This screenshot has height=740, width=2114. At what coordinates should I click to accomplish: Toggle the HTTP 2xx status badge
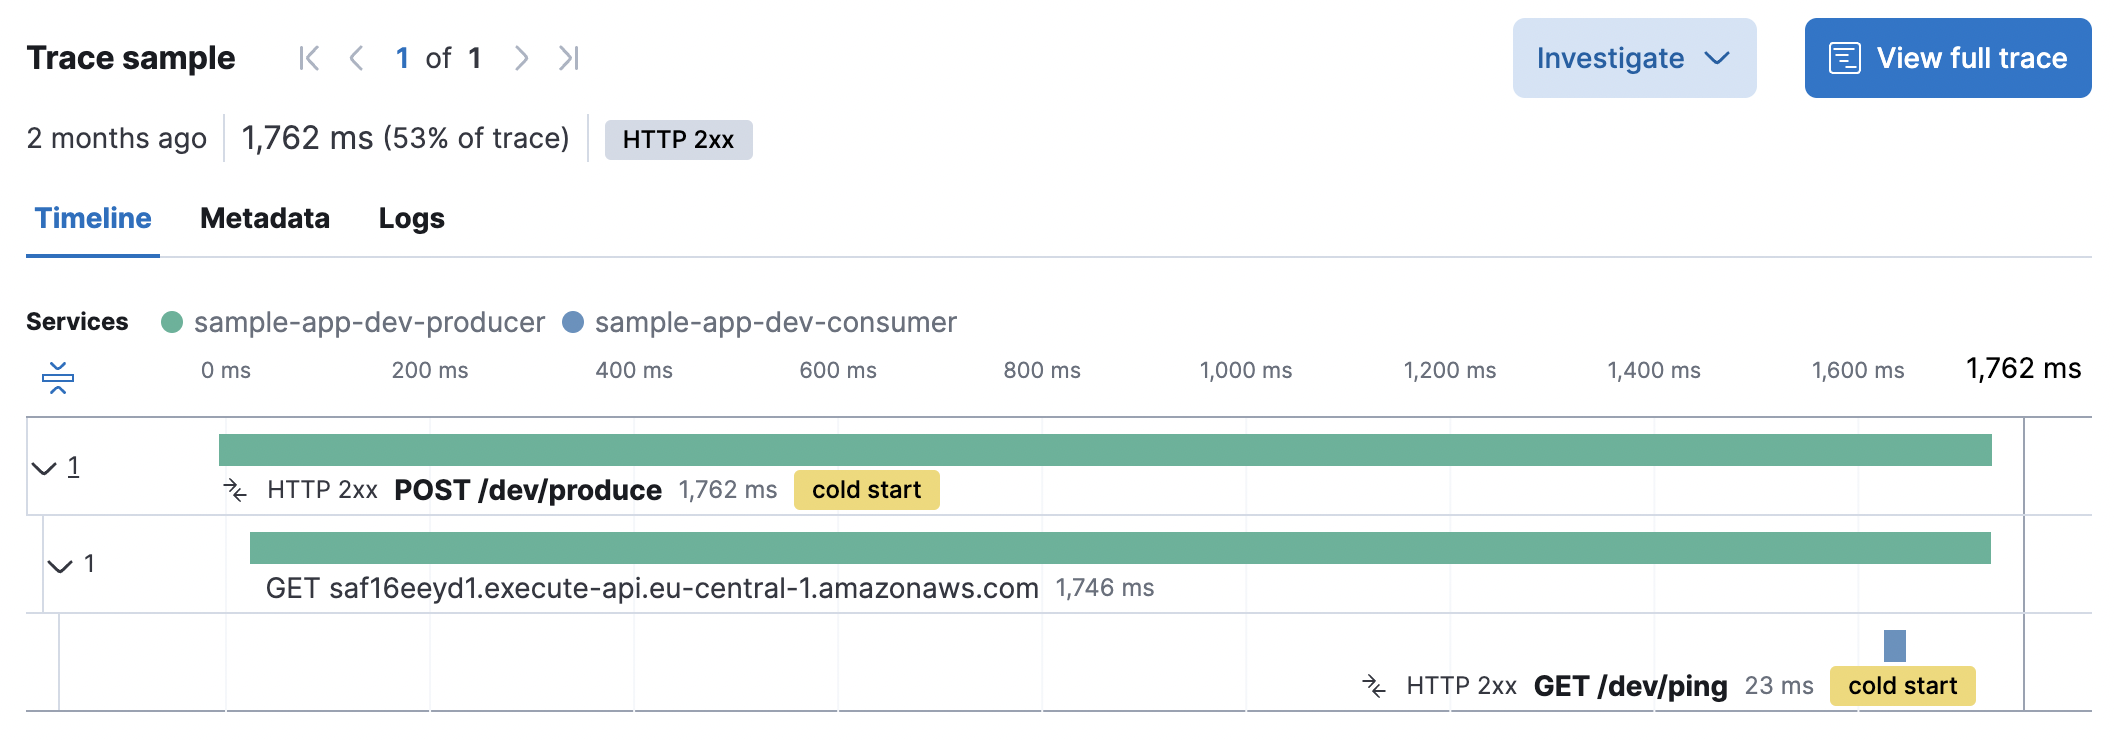click(678, 139)
